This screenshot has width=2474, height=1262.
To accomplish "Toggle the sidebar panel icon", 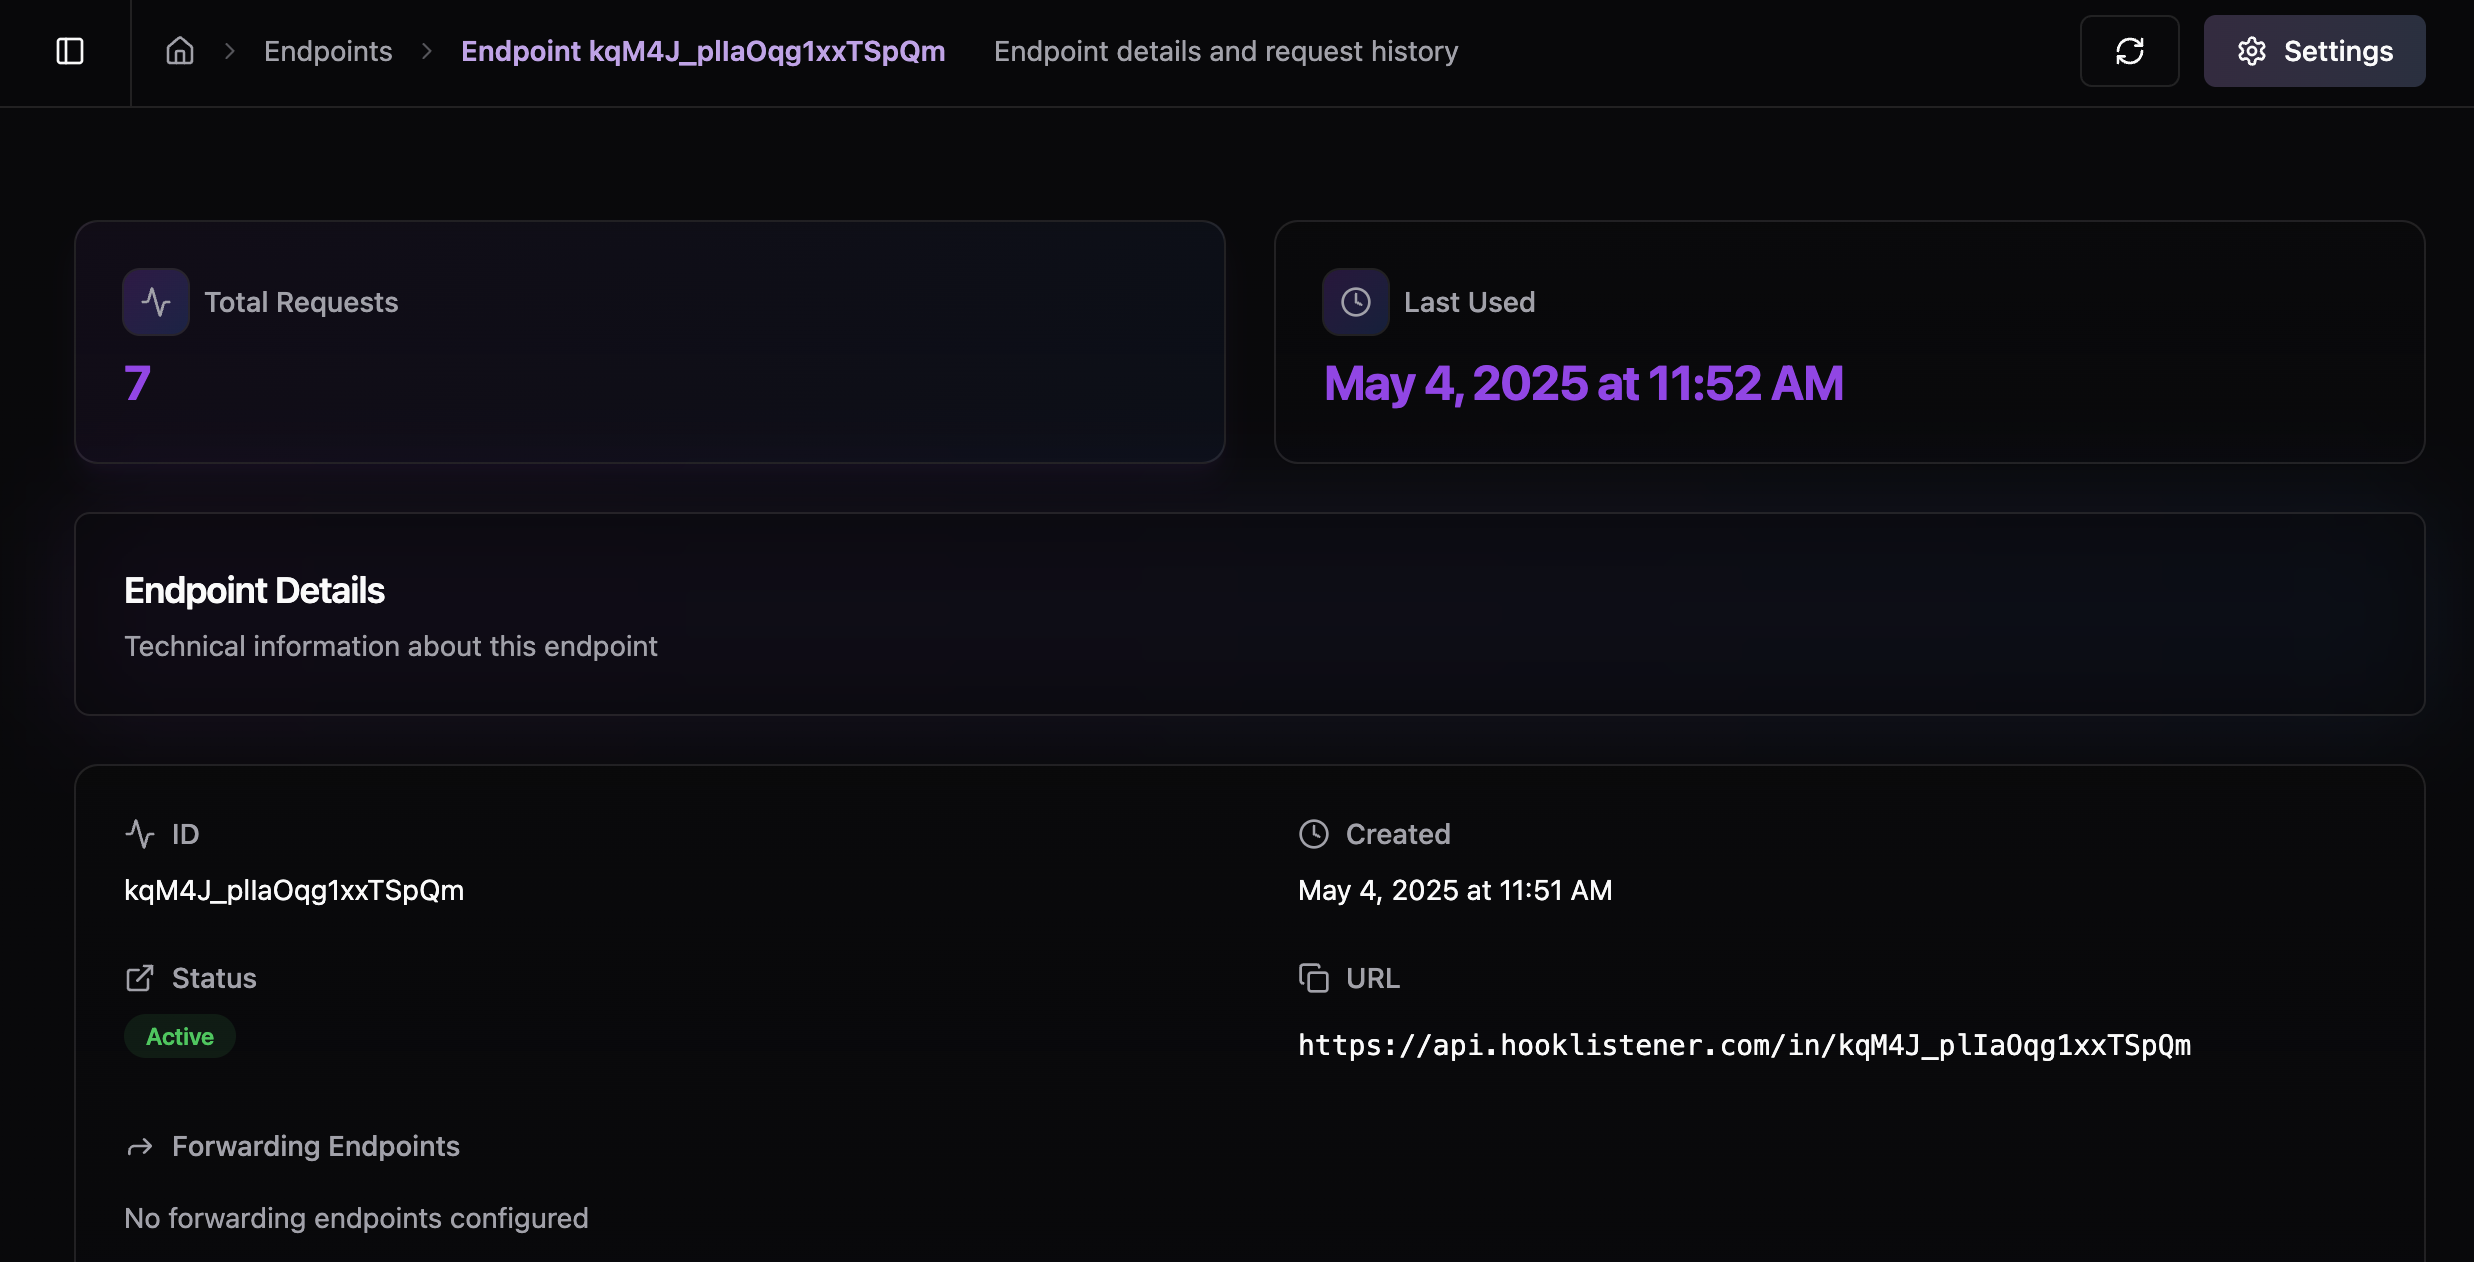I will [x=70, y=51].
